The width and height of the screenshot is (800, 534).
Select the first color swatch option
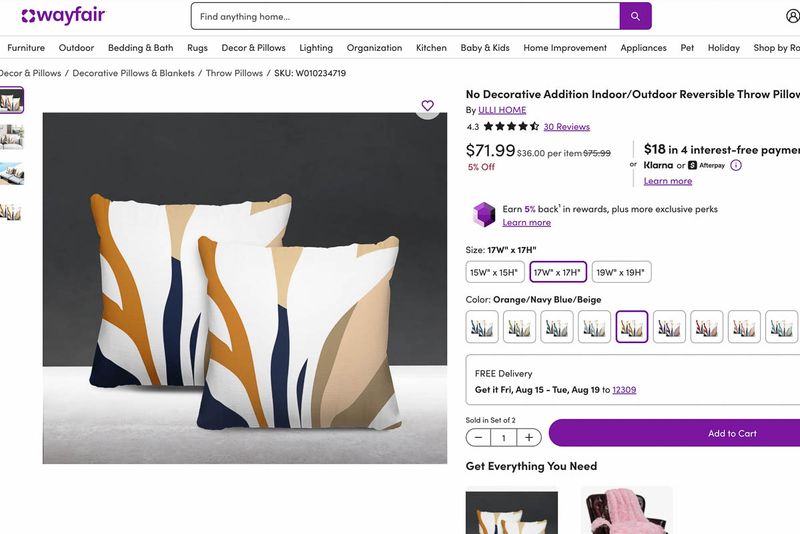click(482, 327)
